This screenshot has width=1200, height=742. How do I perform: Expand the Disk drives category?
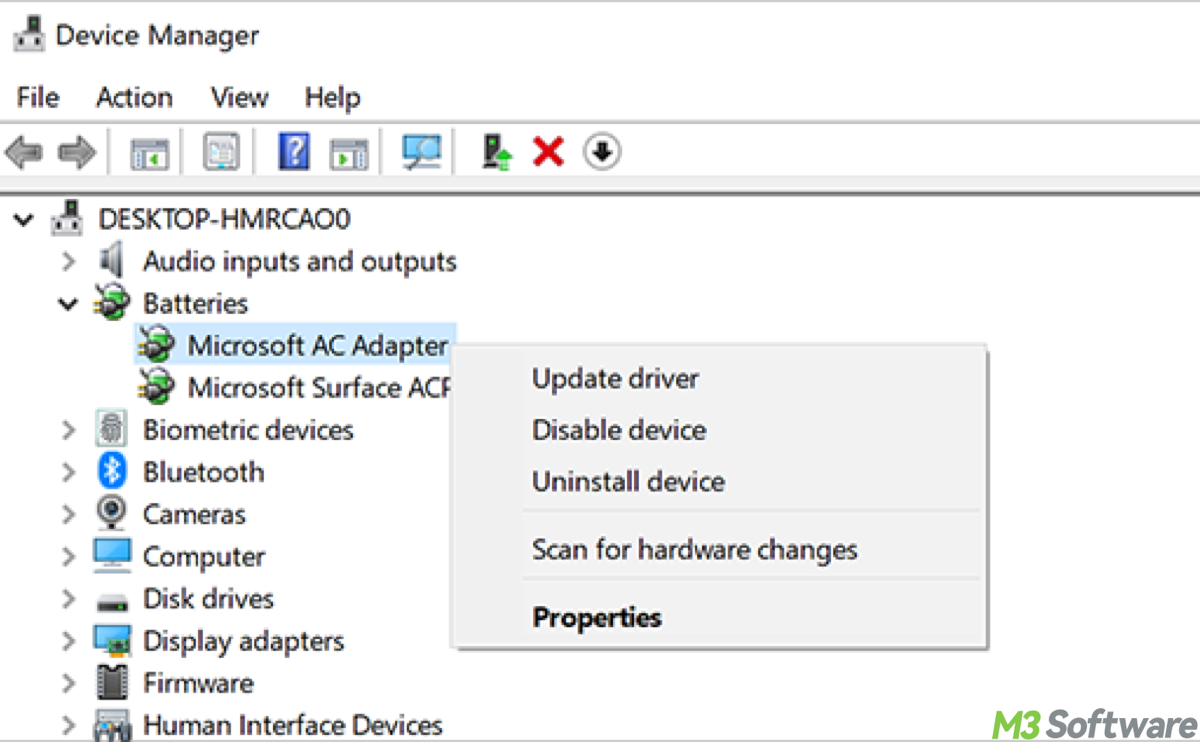pos(68,598)
